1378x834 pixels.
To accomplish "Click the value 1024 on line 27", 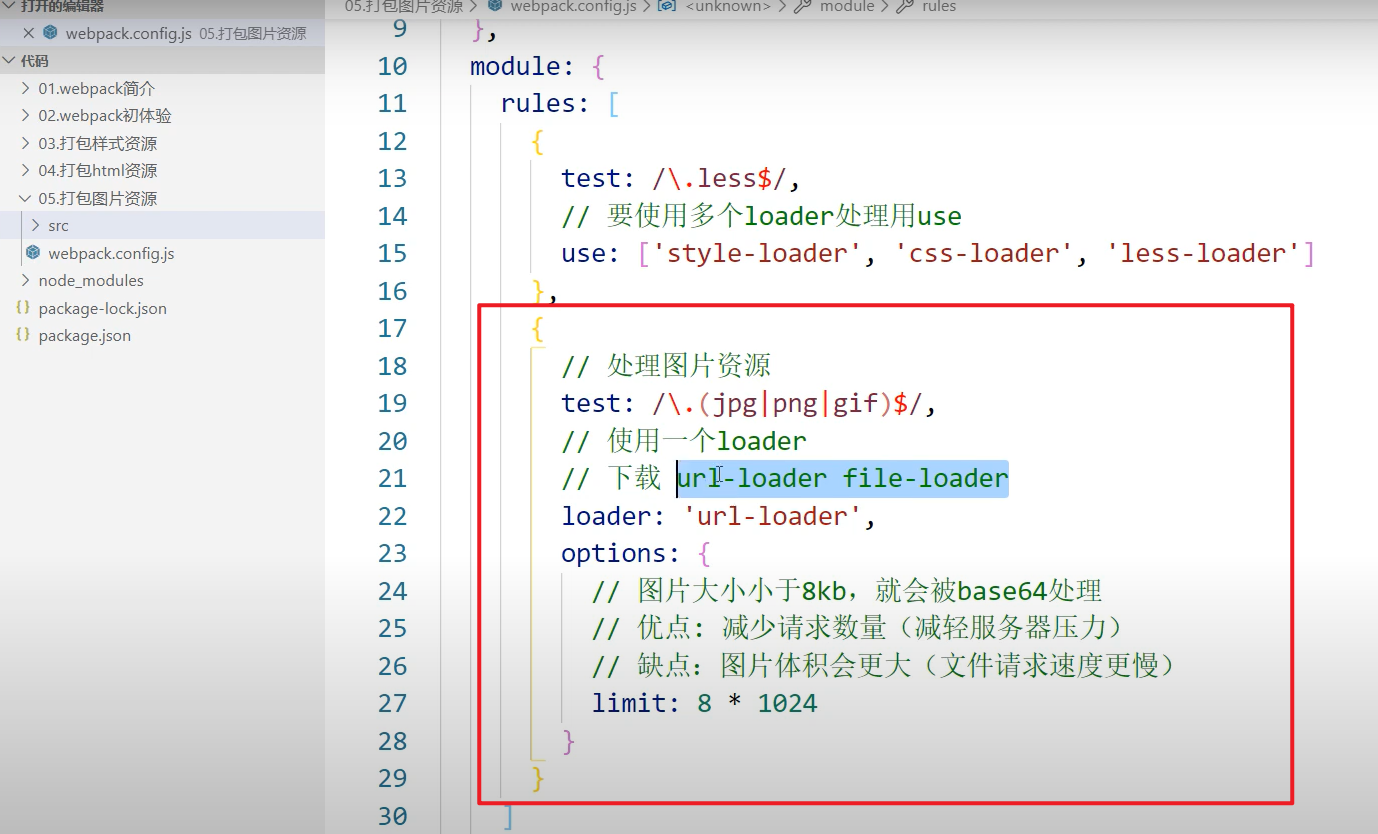I will click(x=787, y=703).
